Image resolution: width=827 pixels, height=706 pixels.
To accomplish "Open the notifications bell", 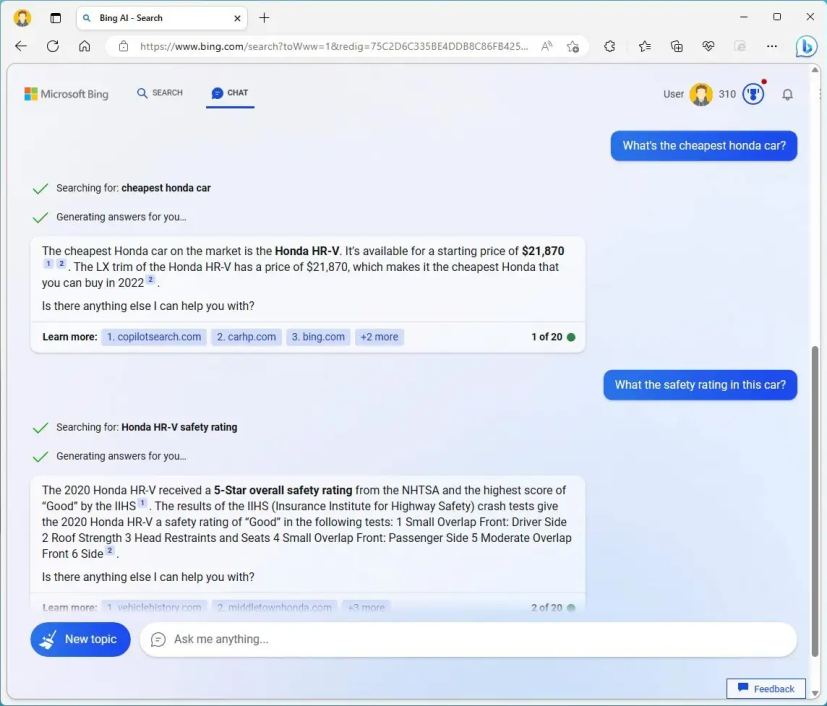I will tap(787, 94).
